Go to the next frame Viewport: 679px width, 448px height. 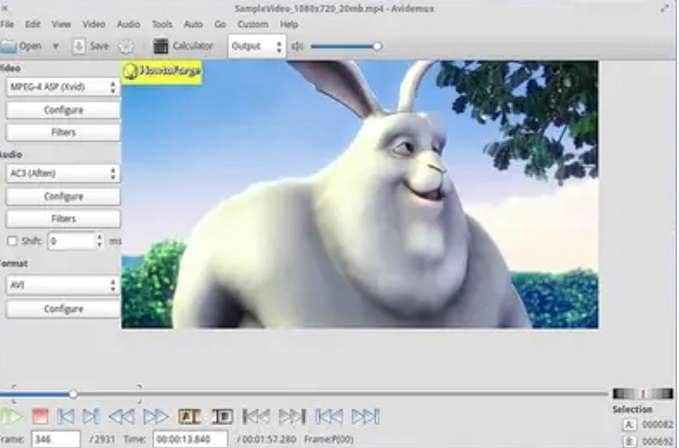coord(91,416)
